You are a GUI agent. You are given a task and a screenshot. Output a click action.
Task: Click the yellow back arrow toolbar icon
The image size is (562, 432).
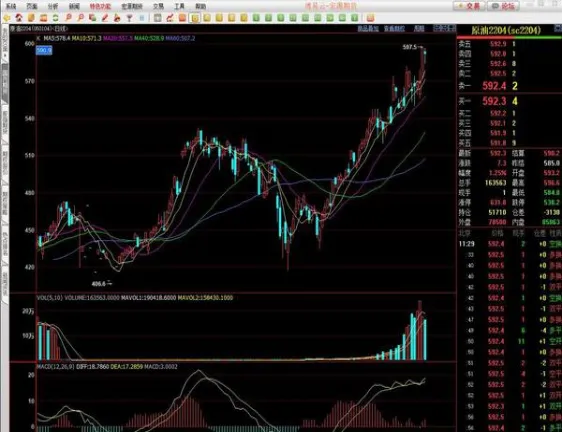pos(7,18)
